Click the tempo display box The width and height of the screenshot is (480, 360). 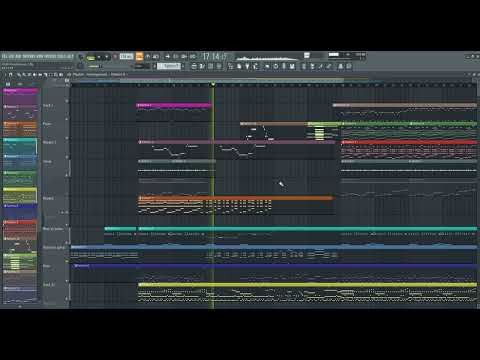tap(126, 57)
